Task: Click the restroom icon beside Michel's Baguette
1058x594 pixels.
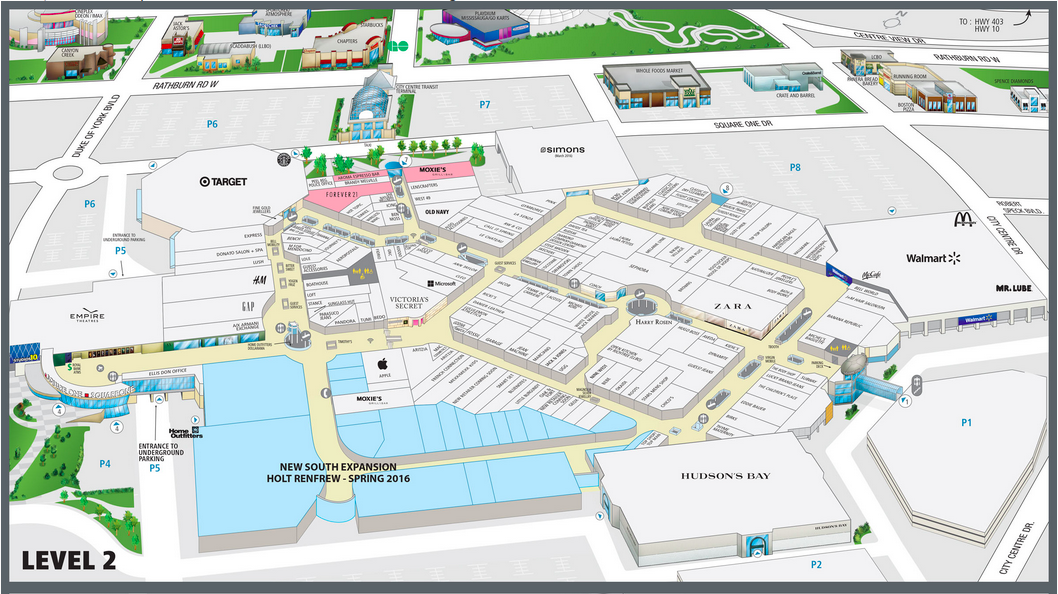Action: coord(839,348)
